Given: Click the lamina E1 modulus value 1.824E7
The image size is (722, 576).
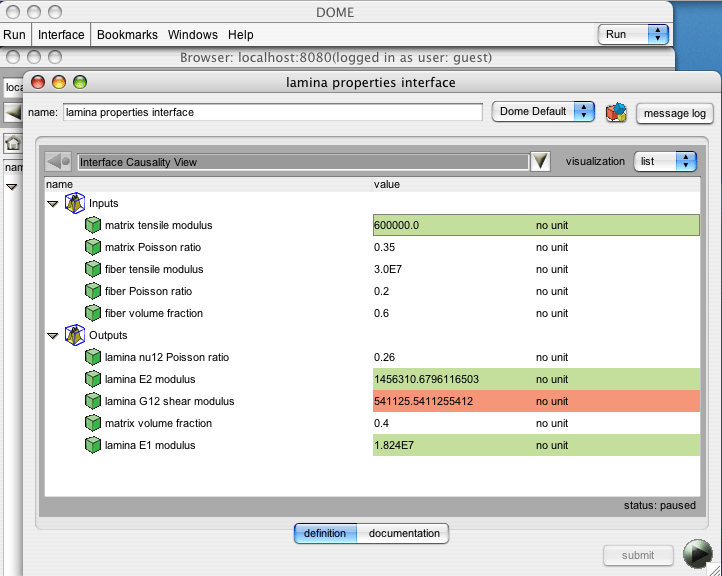Looking at the screenshot, I should [x=394, y=445].
